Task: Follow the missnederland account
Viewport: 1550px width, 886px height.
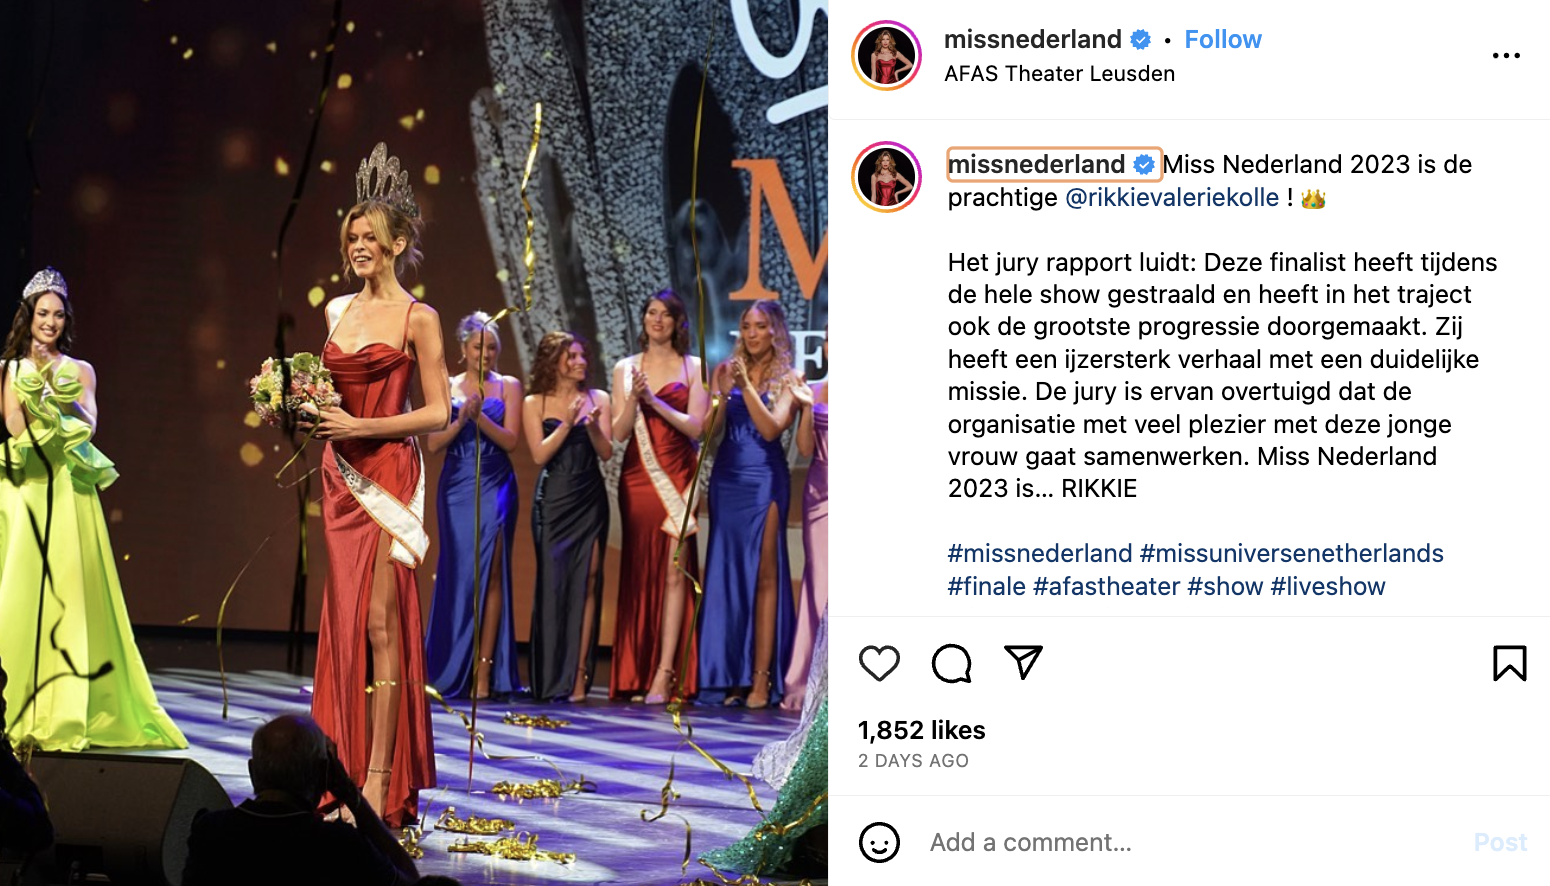Action: click(1222, 40)
